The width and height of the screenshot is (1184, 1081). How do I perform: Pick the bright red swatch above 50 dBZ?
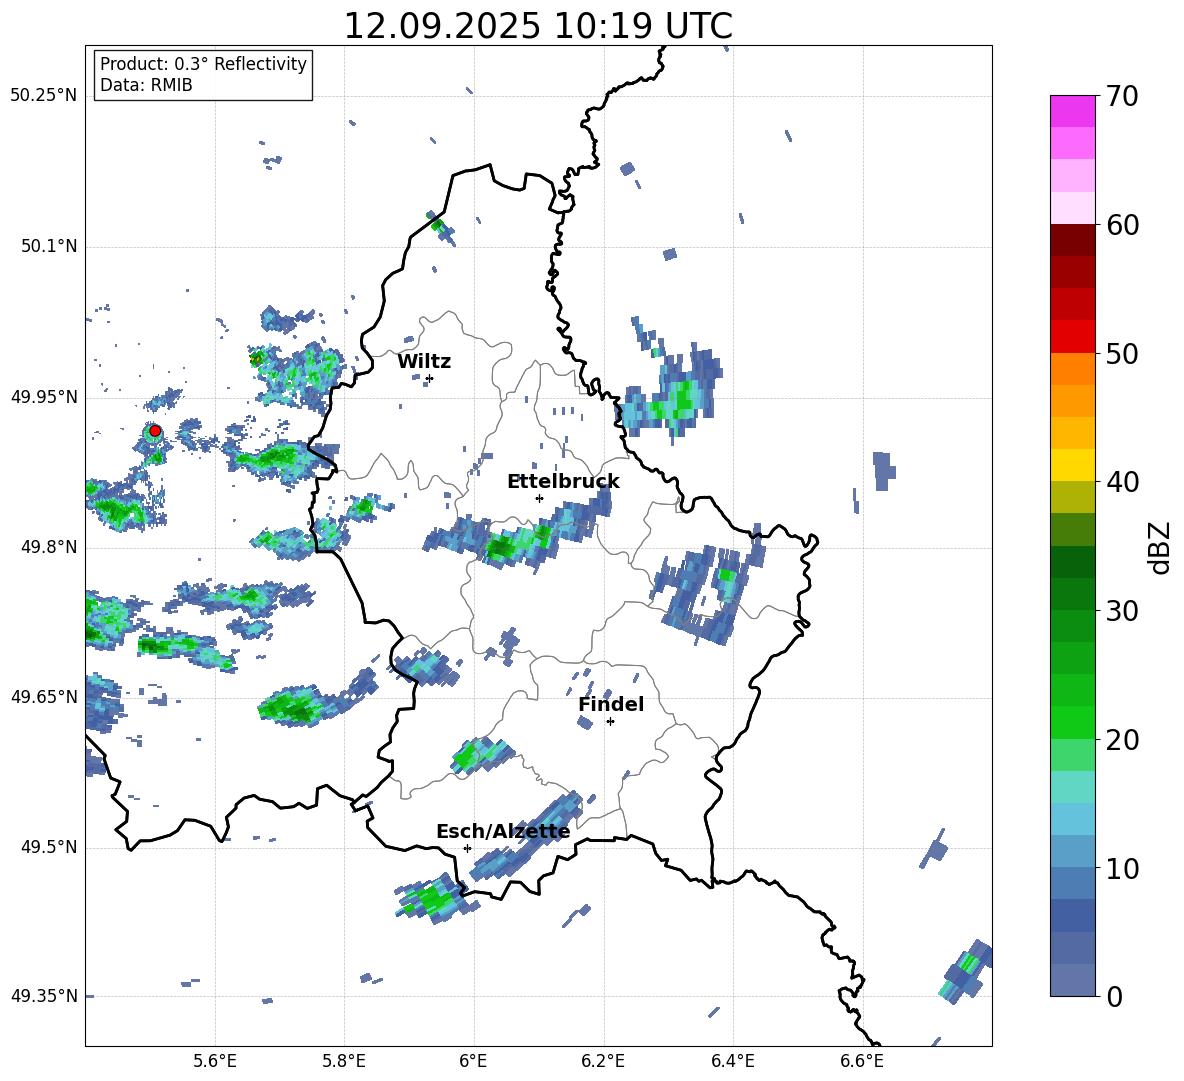pos(1072,337)
